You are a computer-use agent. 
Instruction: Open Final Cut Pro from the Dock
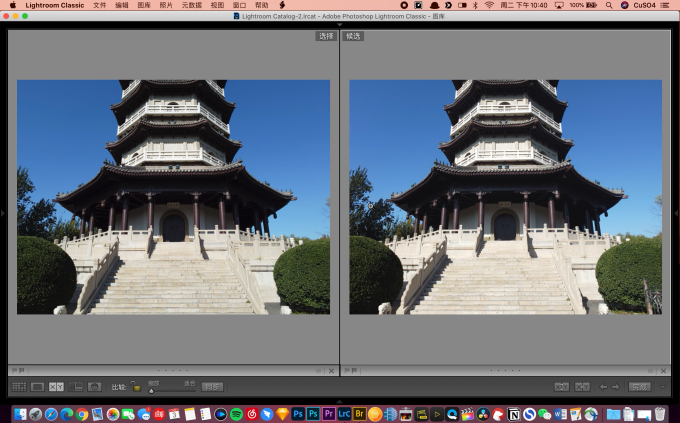pos(467,414)
